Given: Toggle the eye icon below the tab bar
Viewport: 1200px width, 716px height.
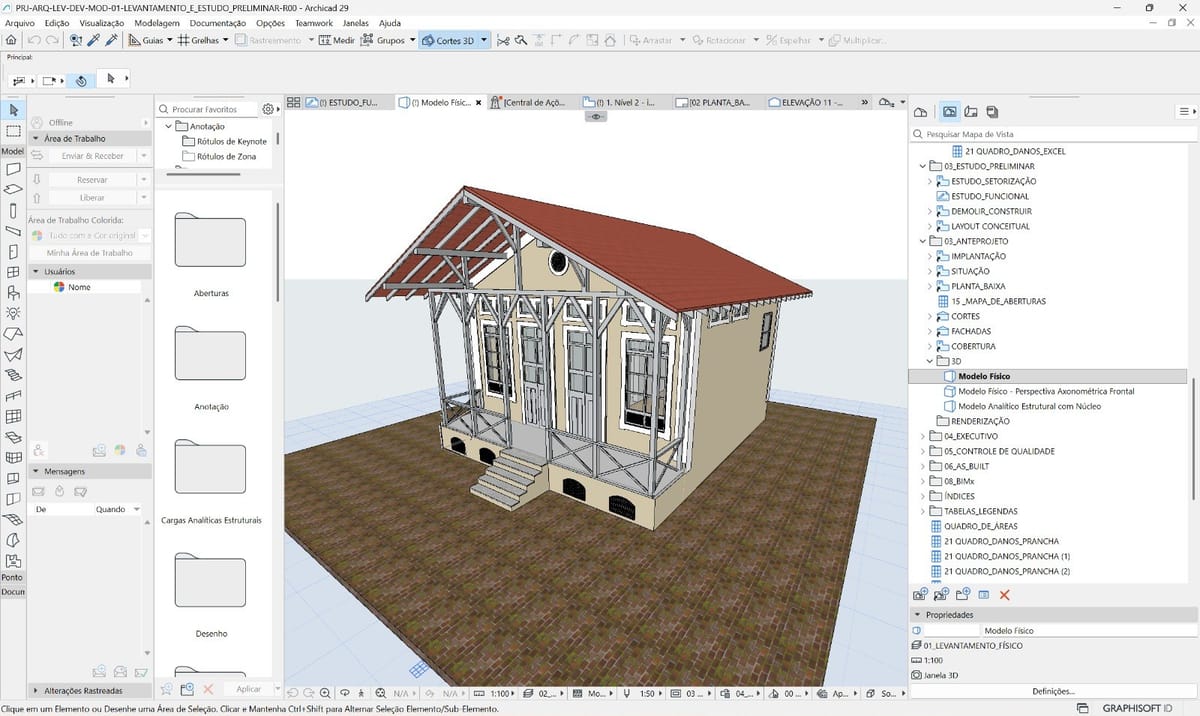Looking at the screenshot, I should click(596, 117).
